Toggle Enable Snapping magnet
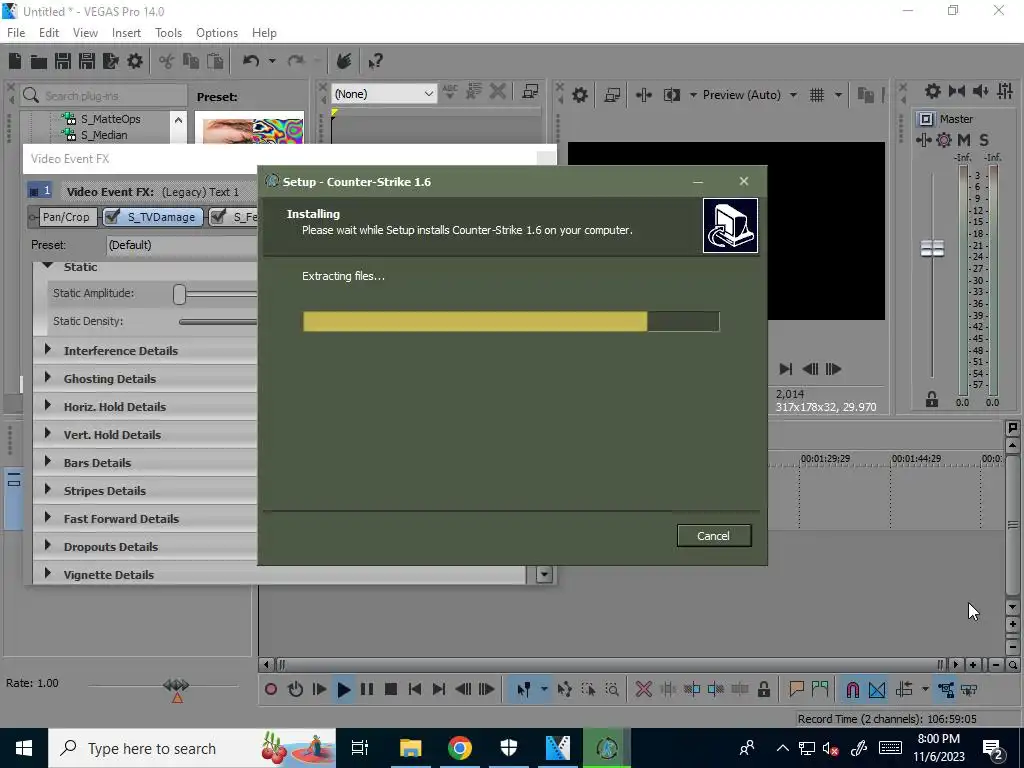This screenshot has height=768, width=1024. point(852,689)
